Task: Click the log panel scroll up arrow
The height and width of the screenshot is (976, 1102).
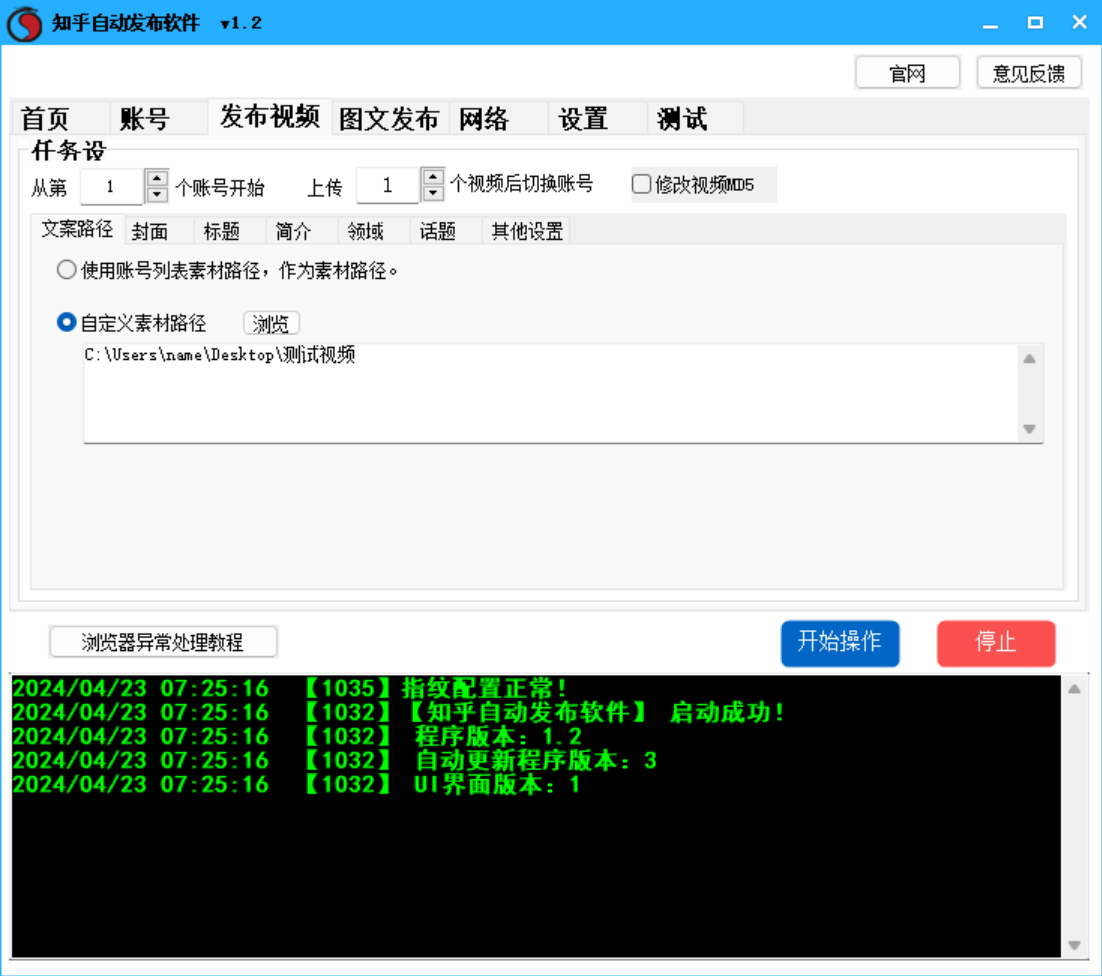Action: tap(1075, 689)
